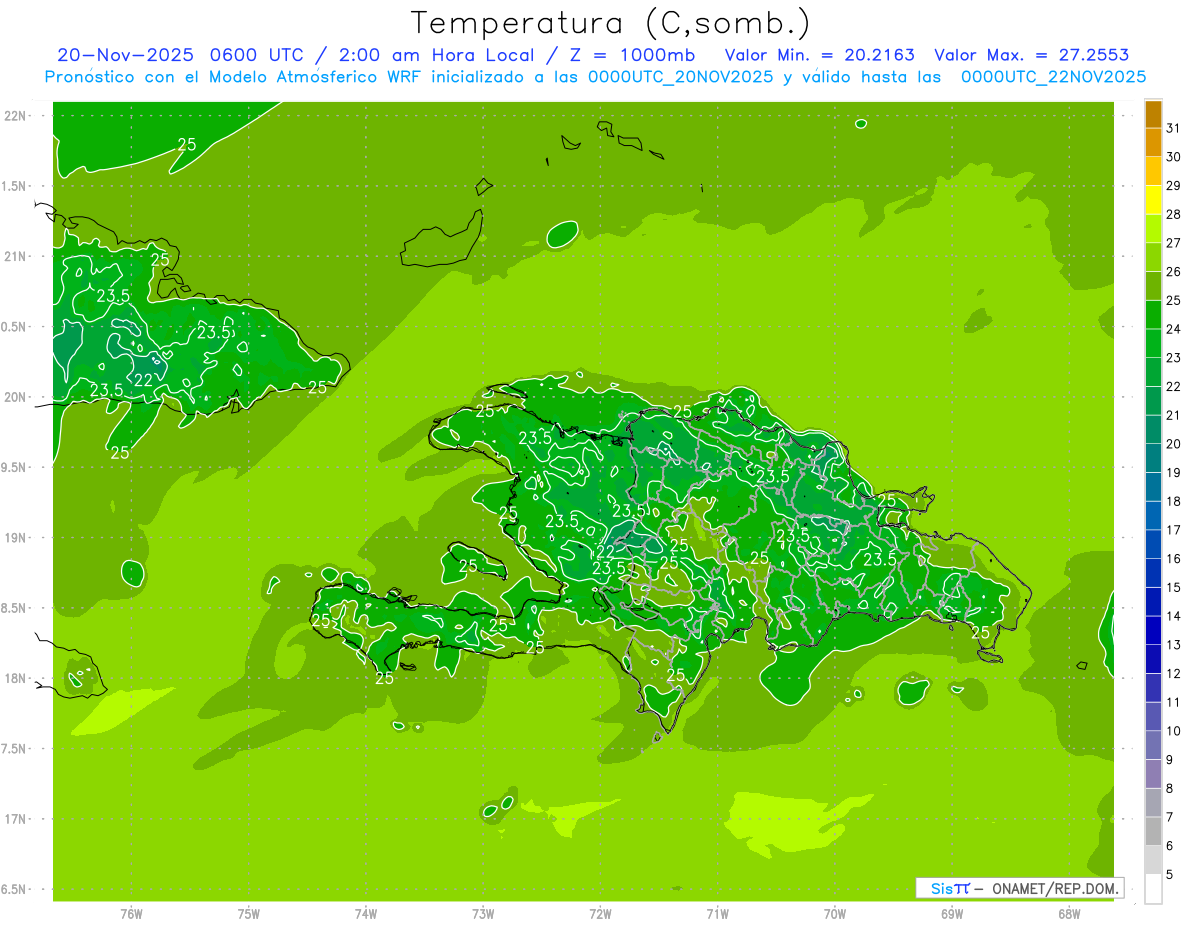Click the legend label "24"

[x=1174, y=329]
